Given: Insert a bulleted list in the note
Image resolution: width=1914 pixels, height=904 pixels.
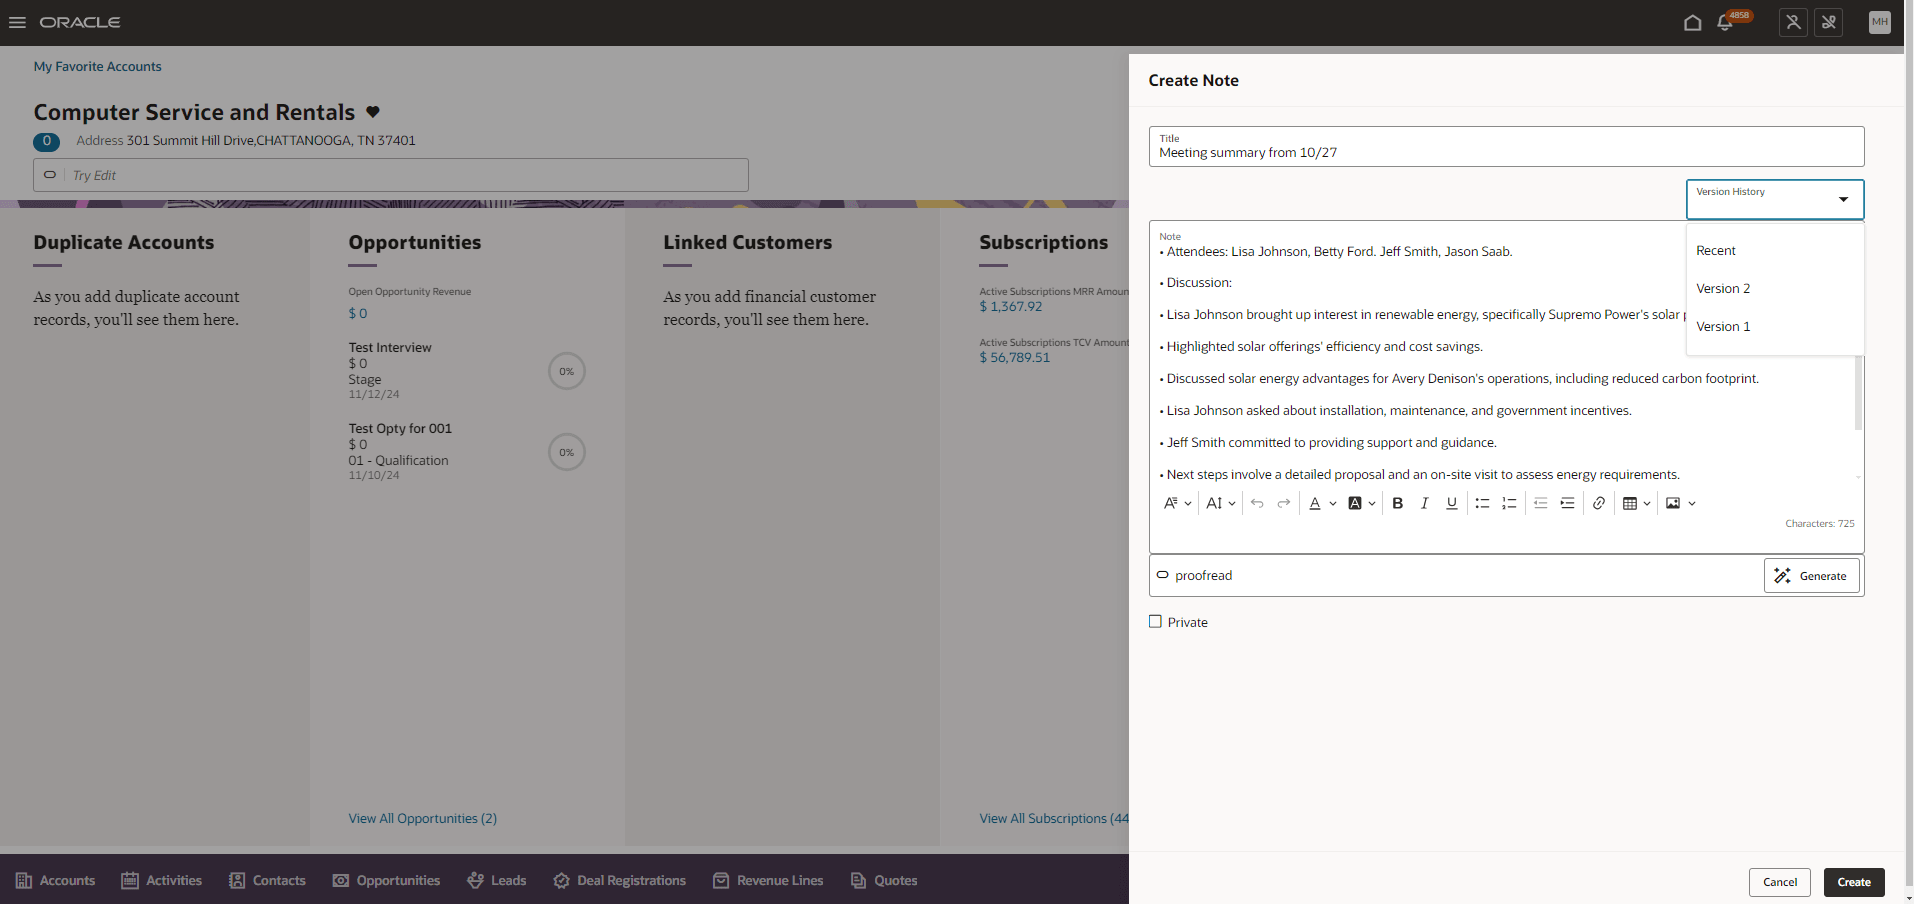Looking at the screenshot, I should point(1483,503).
